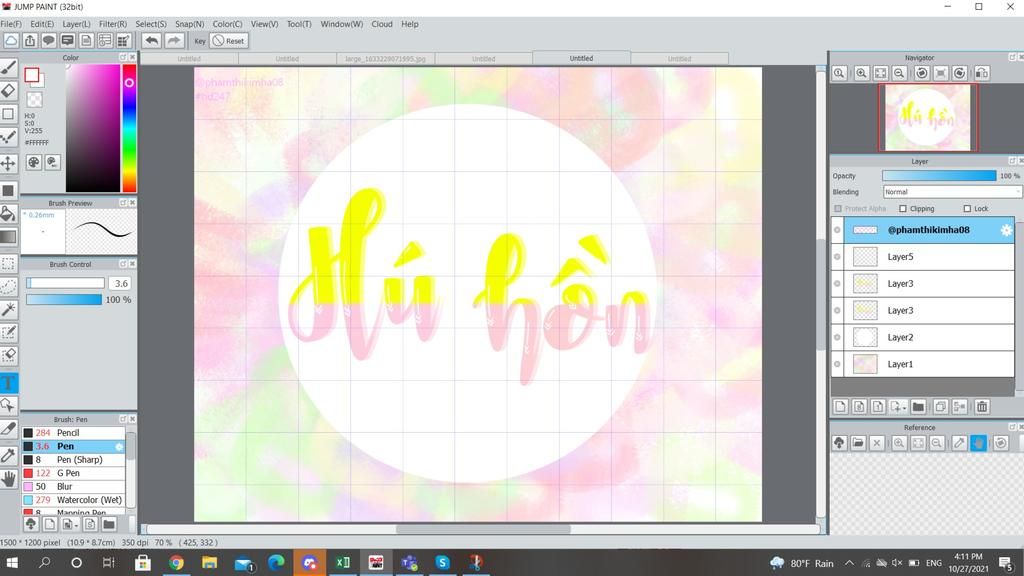Open the color palette icon in Color panel

(33, 162)
